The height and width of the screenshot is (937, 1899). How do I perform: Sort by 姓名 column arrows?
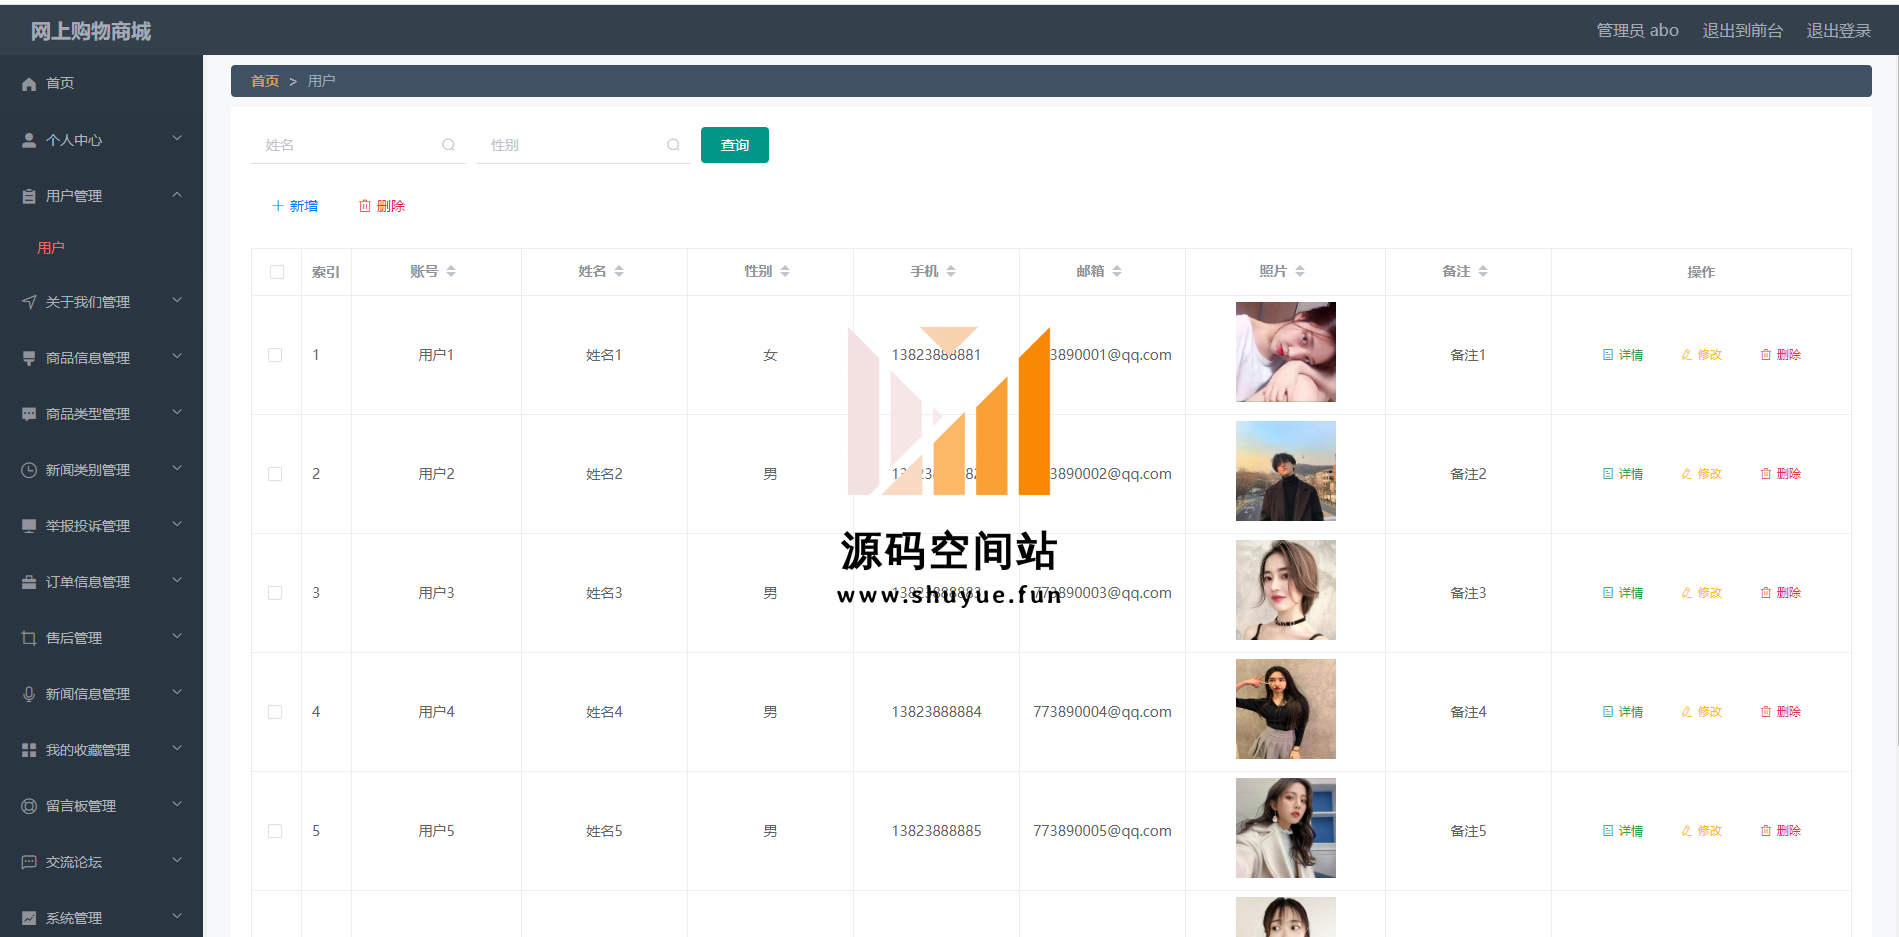click(619, 271)
